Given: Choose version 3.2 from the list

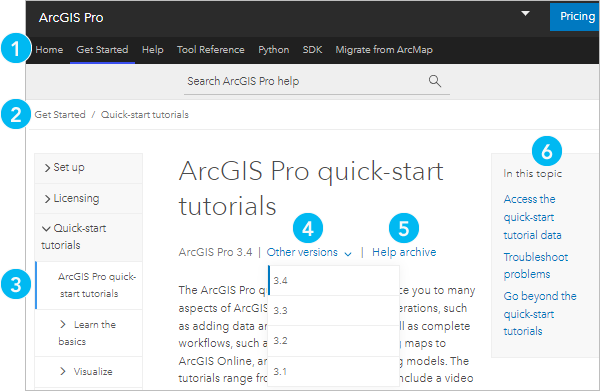Looking at the screenshot, I should pos(334,340).
